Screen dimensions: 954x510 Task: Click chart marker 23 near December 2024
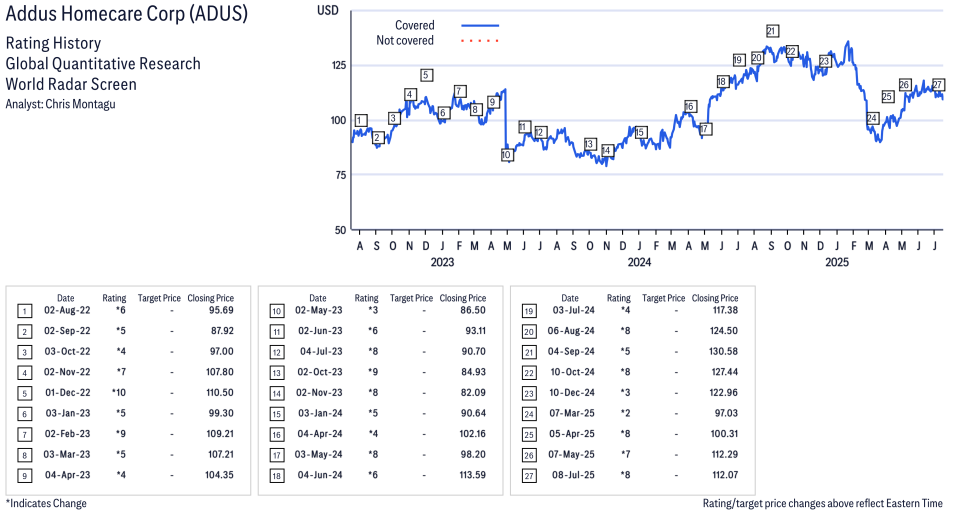click(x=824, y=61)
